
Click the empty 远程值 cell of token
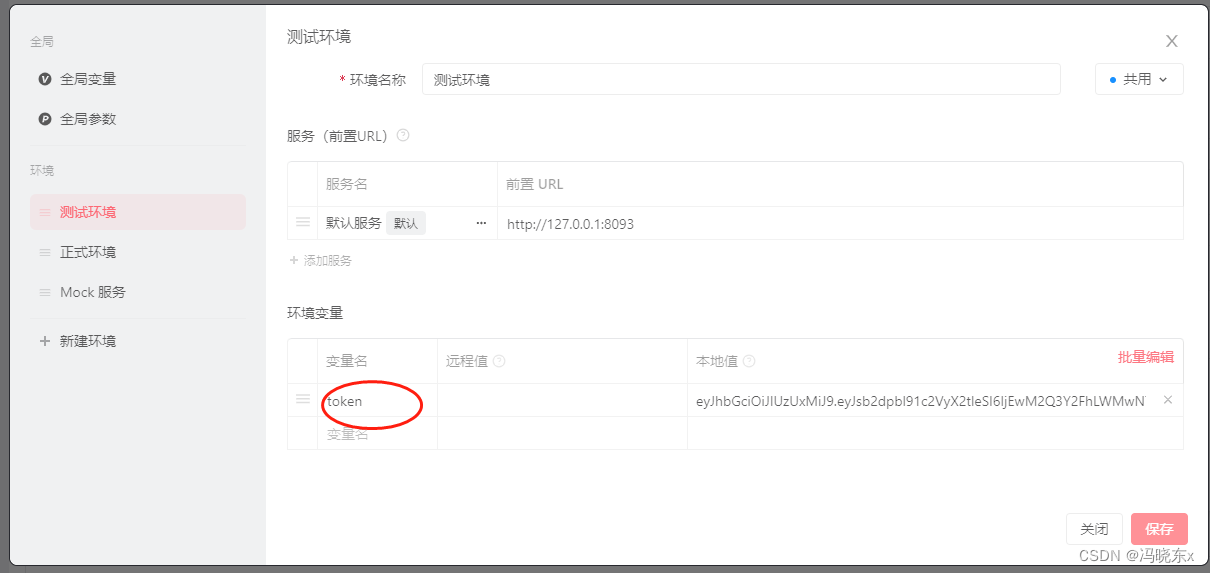(562, 401)
